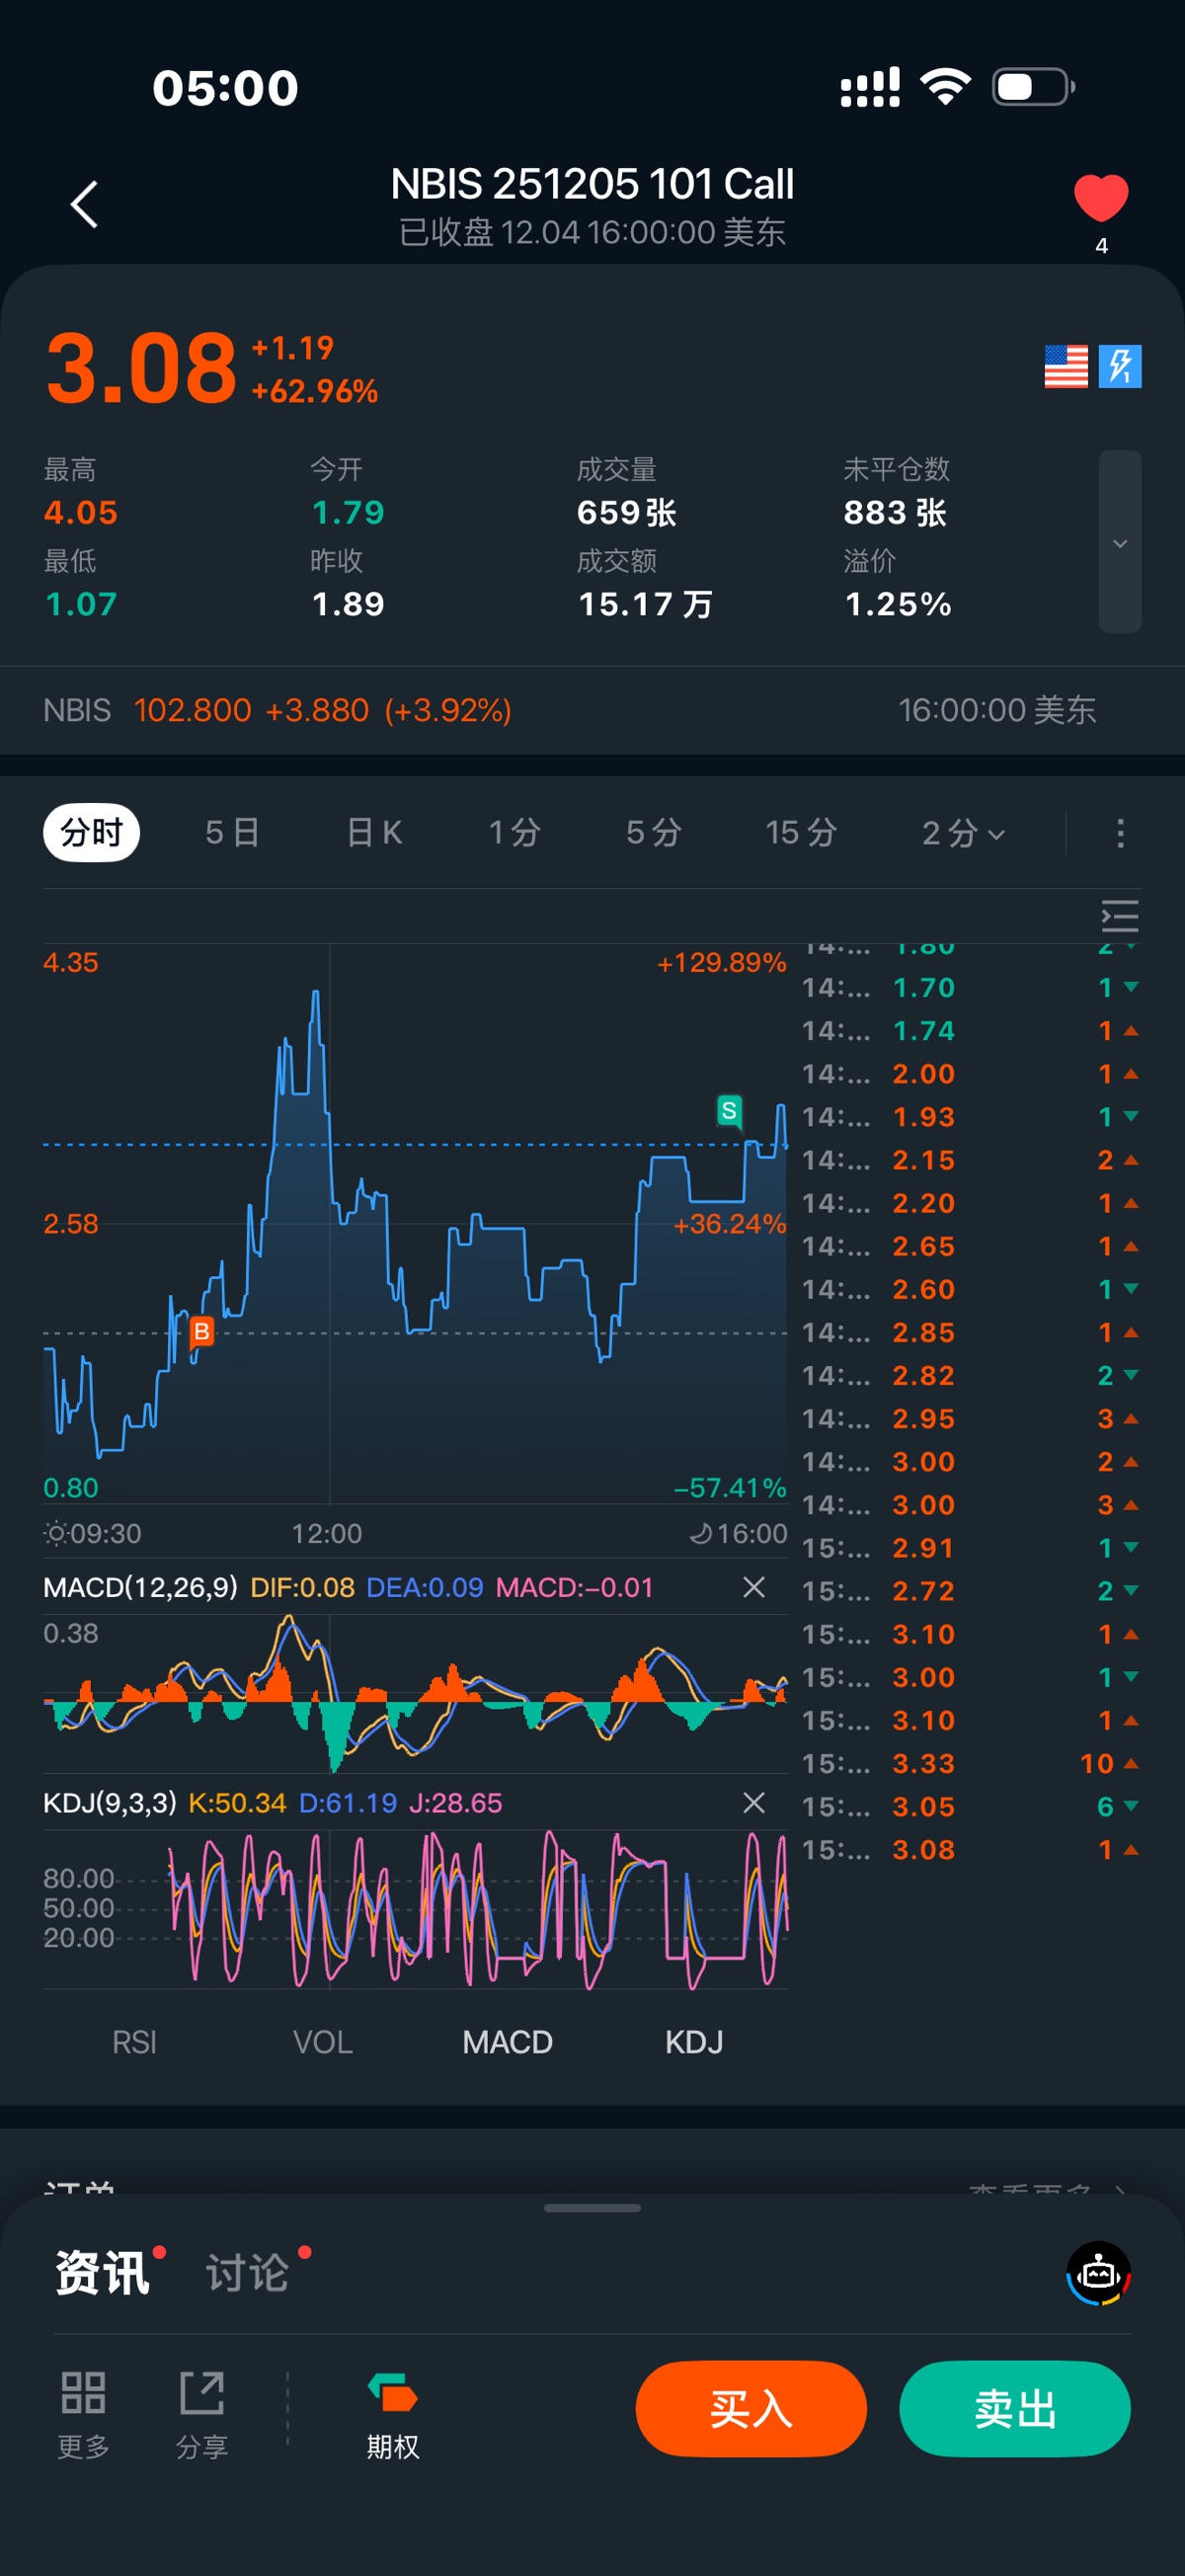This screenshot has height=2576, width=1185.
Task: Tap the blue lightning bolt icon
Action: 1119,366
